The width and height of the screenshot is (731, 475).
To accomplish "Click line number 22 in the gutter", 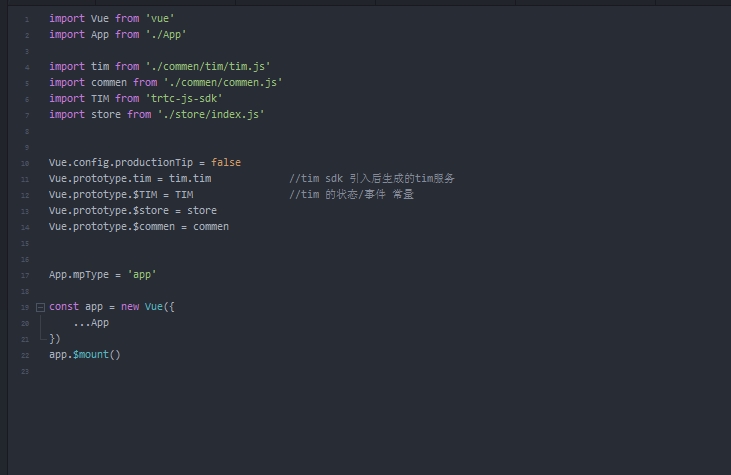I will [26, 355].
